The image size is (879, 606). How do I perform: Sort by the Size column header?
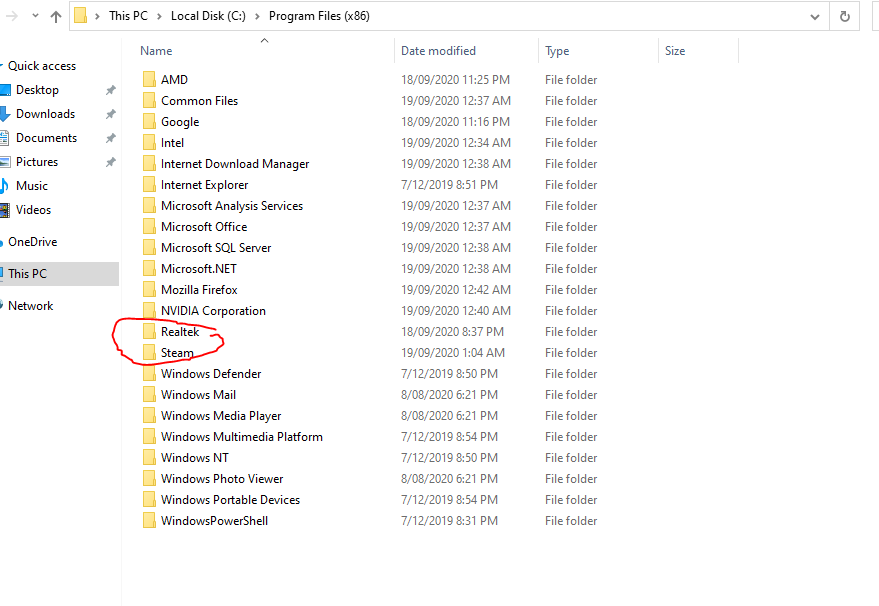[675, 51]
